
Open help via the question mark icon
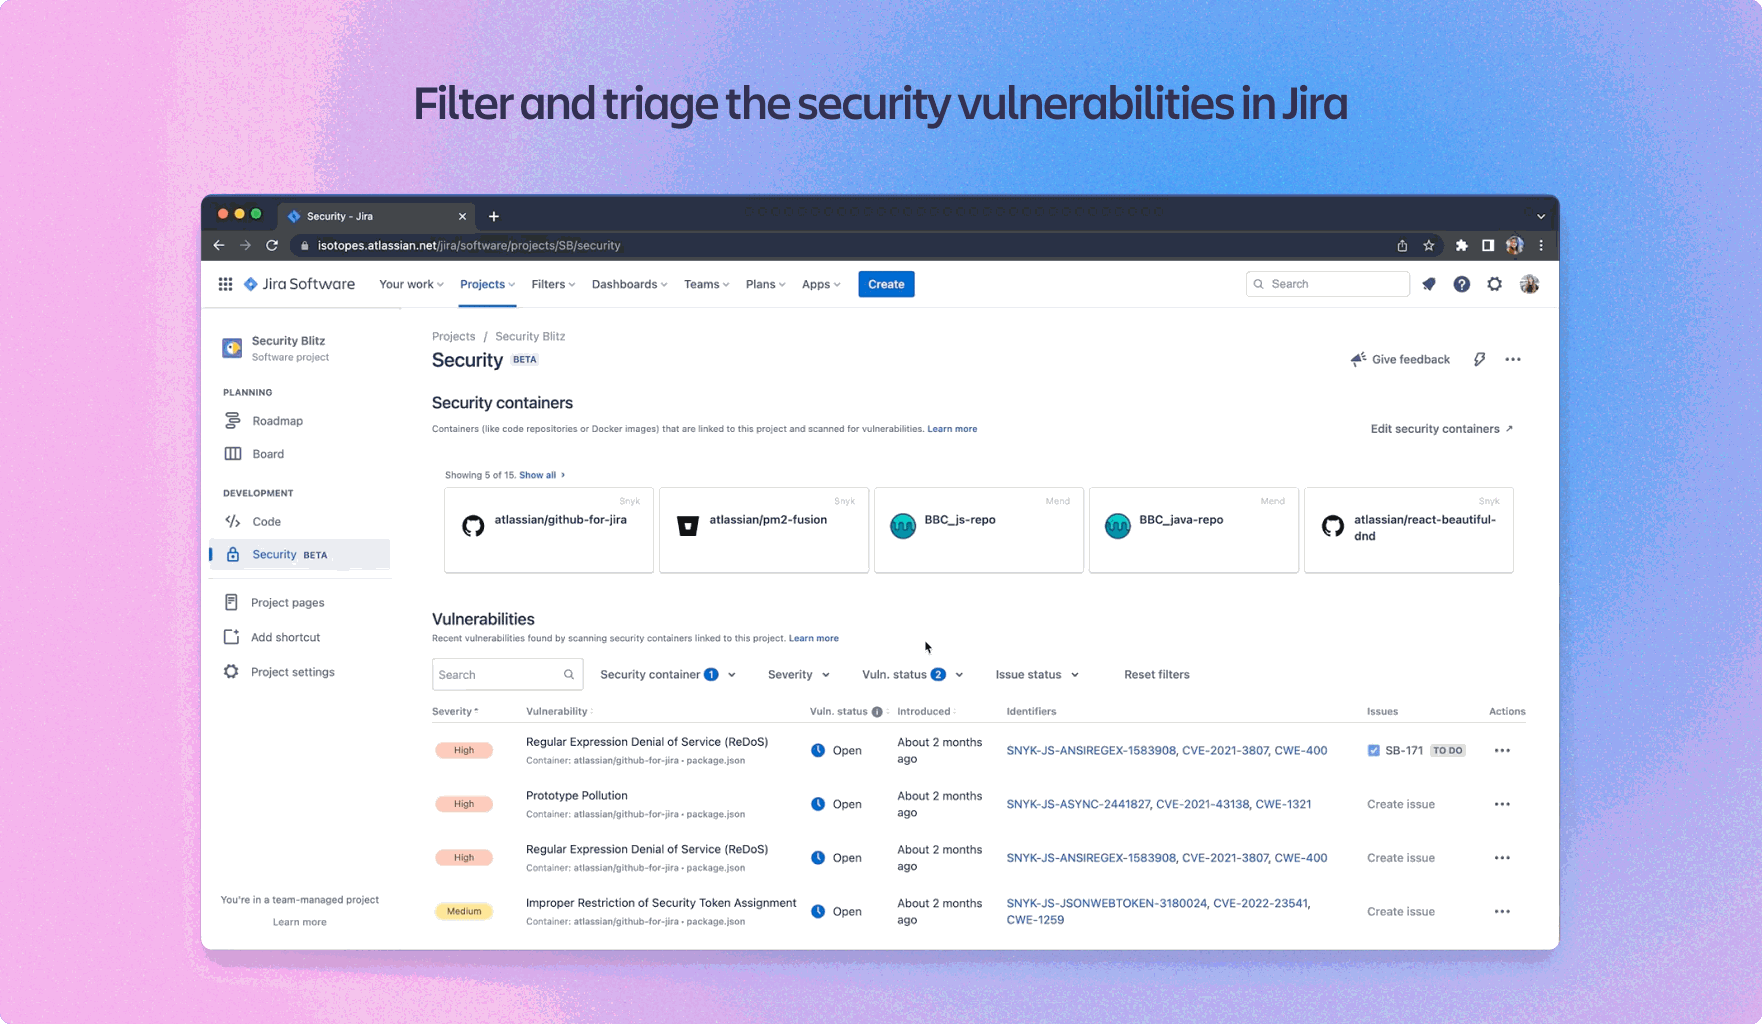(1462, 284)
